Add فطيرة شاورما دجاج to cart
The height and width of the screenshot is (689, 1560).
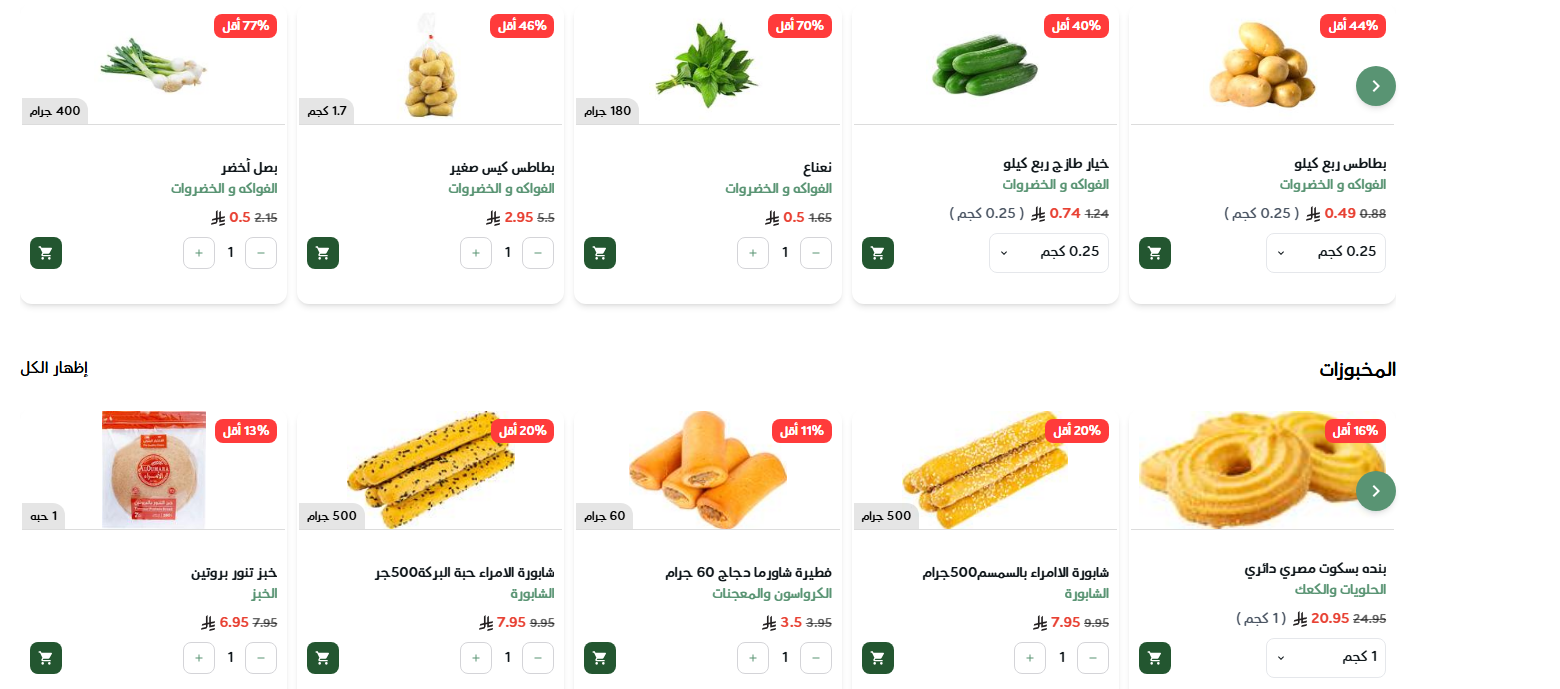click(600, 658)
